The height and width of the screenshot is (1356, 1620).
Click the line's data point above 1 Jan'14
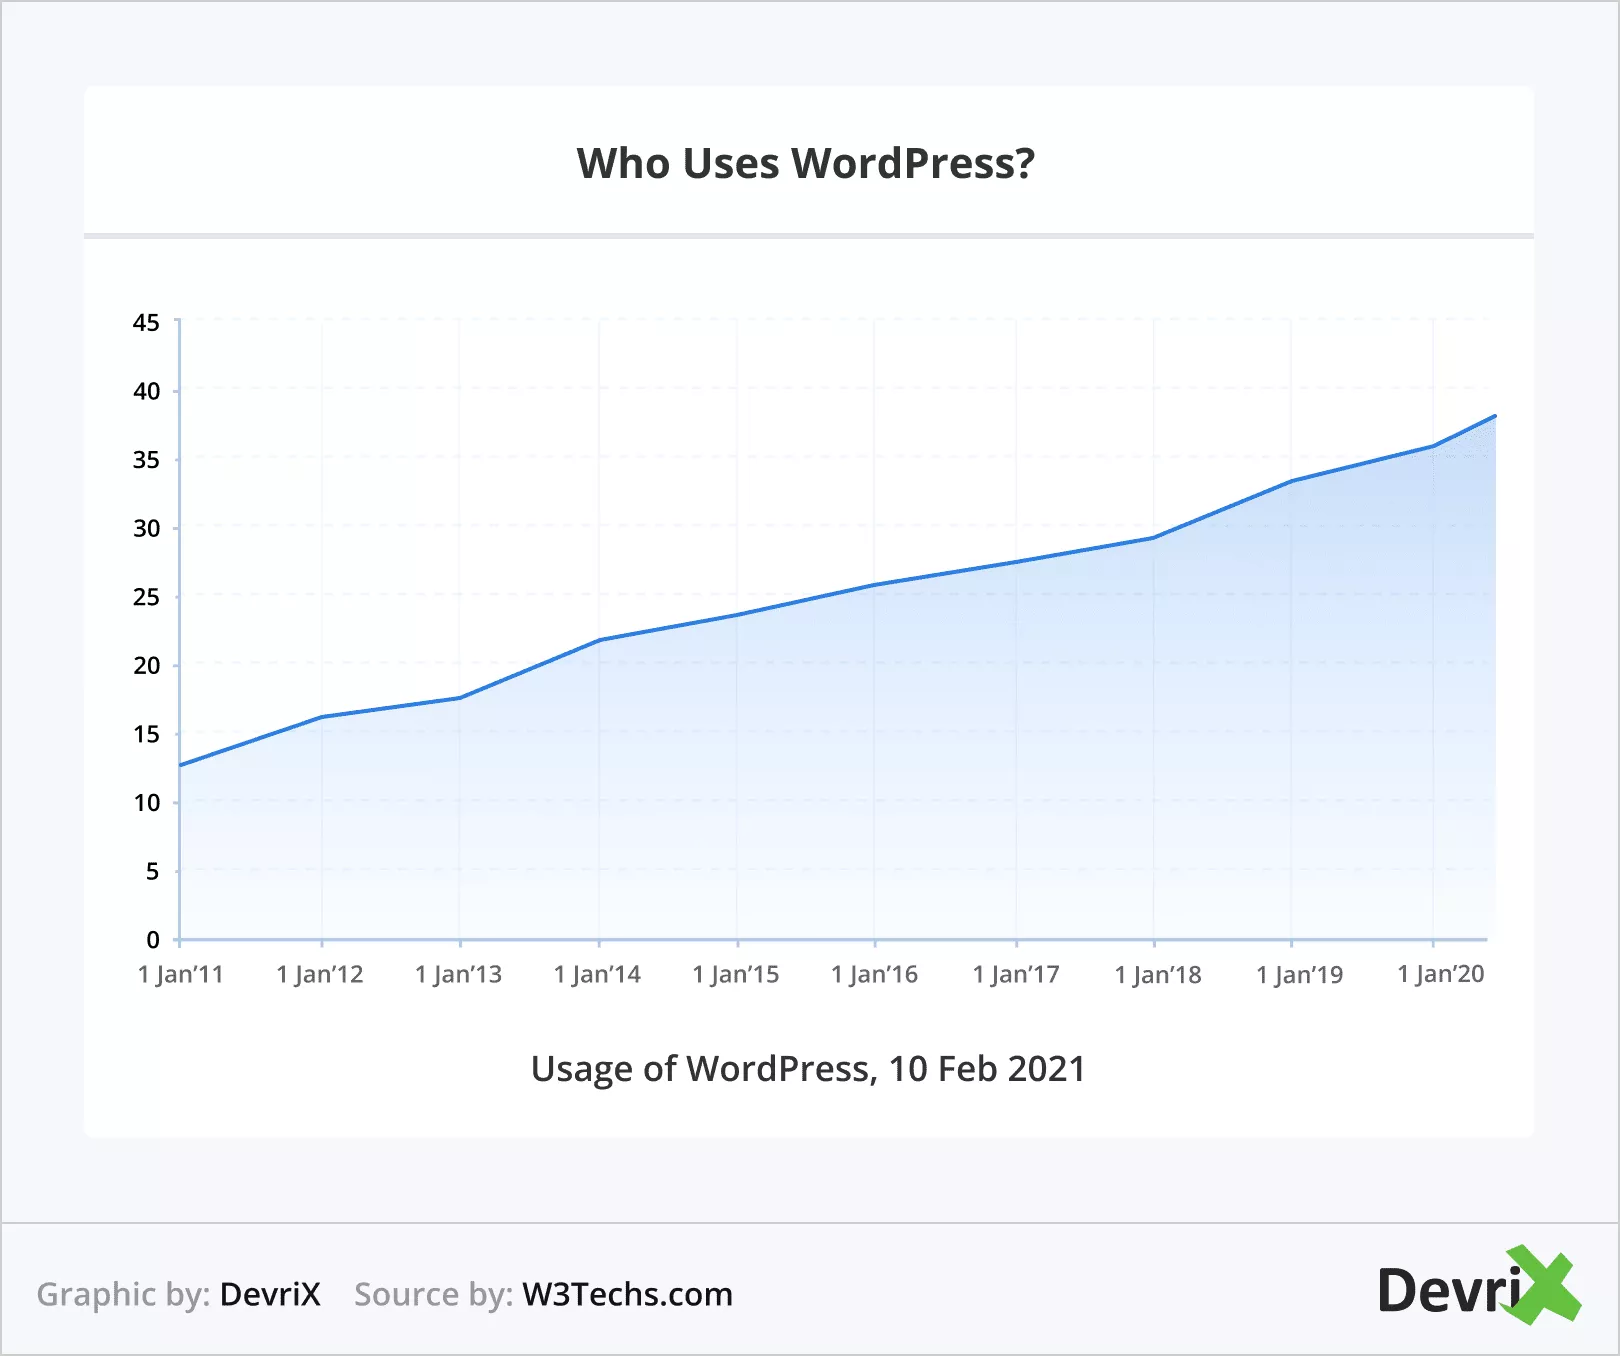click(x=599, y=640)
